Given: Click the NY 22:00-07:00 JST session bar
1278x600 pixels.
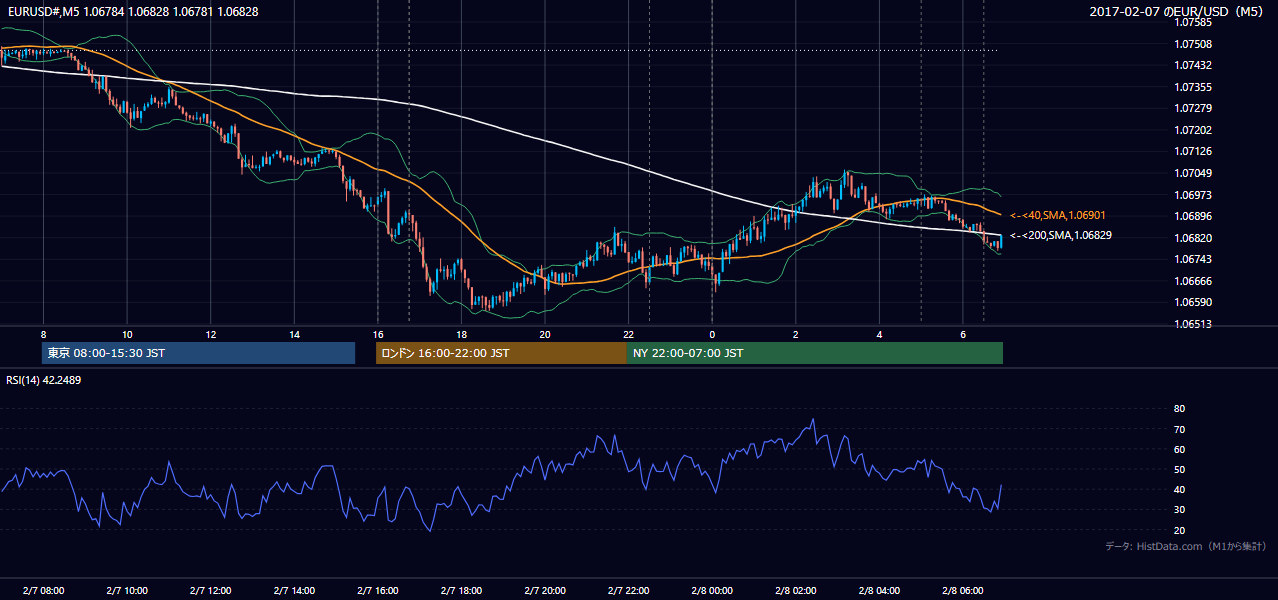Looking at the screenshot, I should point(814,353).
